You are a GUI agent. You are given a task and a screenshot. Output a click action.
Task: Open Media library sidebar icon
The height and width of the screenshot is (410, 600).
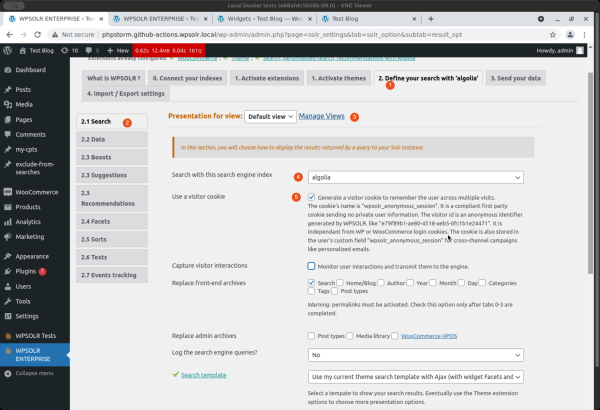coord(8,104)
